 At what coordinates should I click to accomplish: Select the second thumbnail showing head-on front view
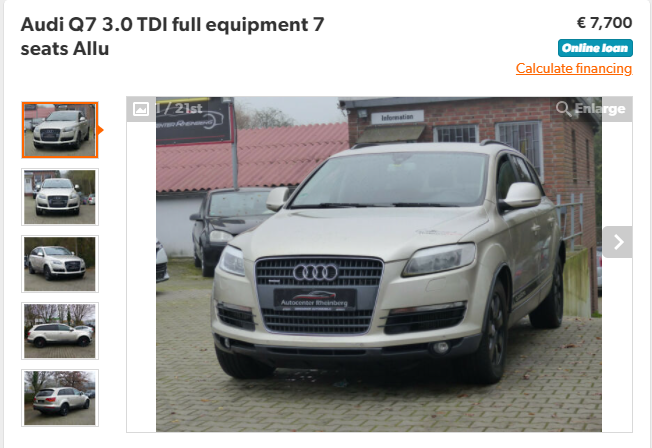[60, 197]
